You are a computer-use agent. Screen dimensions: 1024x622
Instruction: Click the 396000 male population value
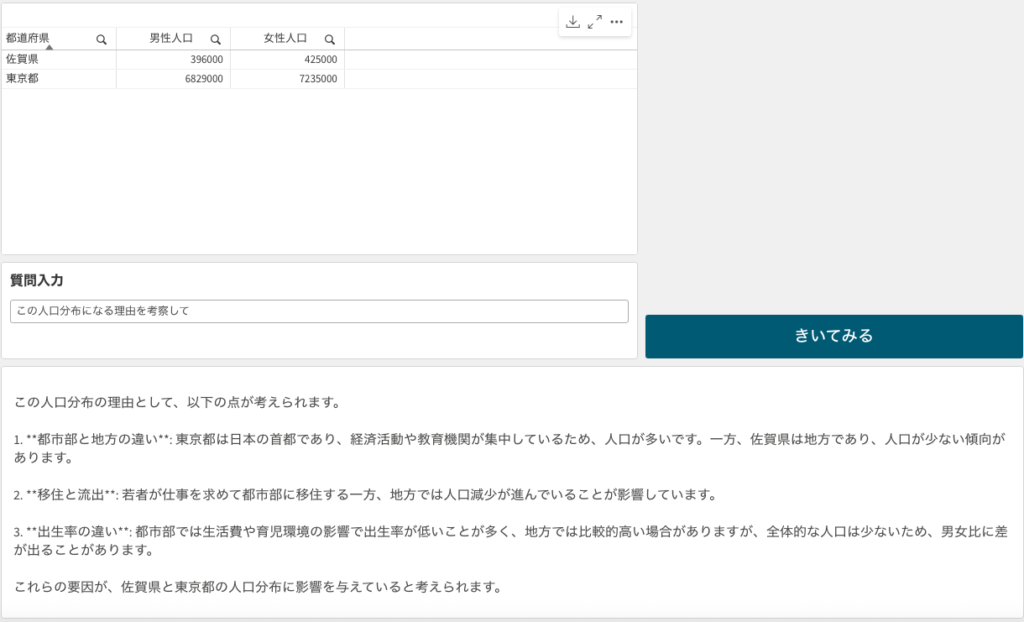point(206,59)
